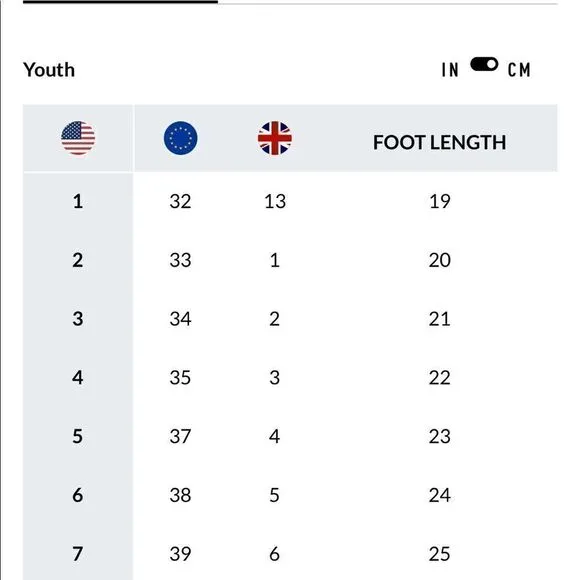Select US size 4 row

290,378
